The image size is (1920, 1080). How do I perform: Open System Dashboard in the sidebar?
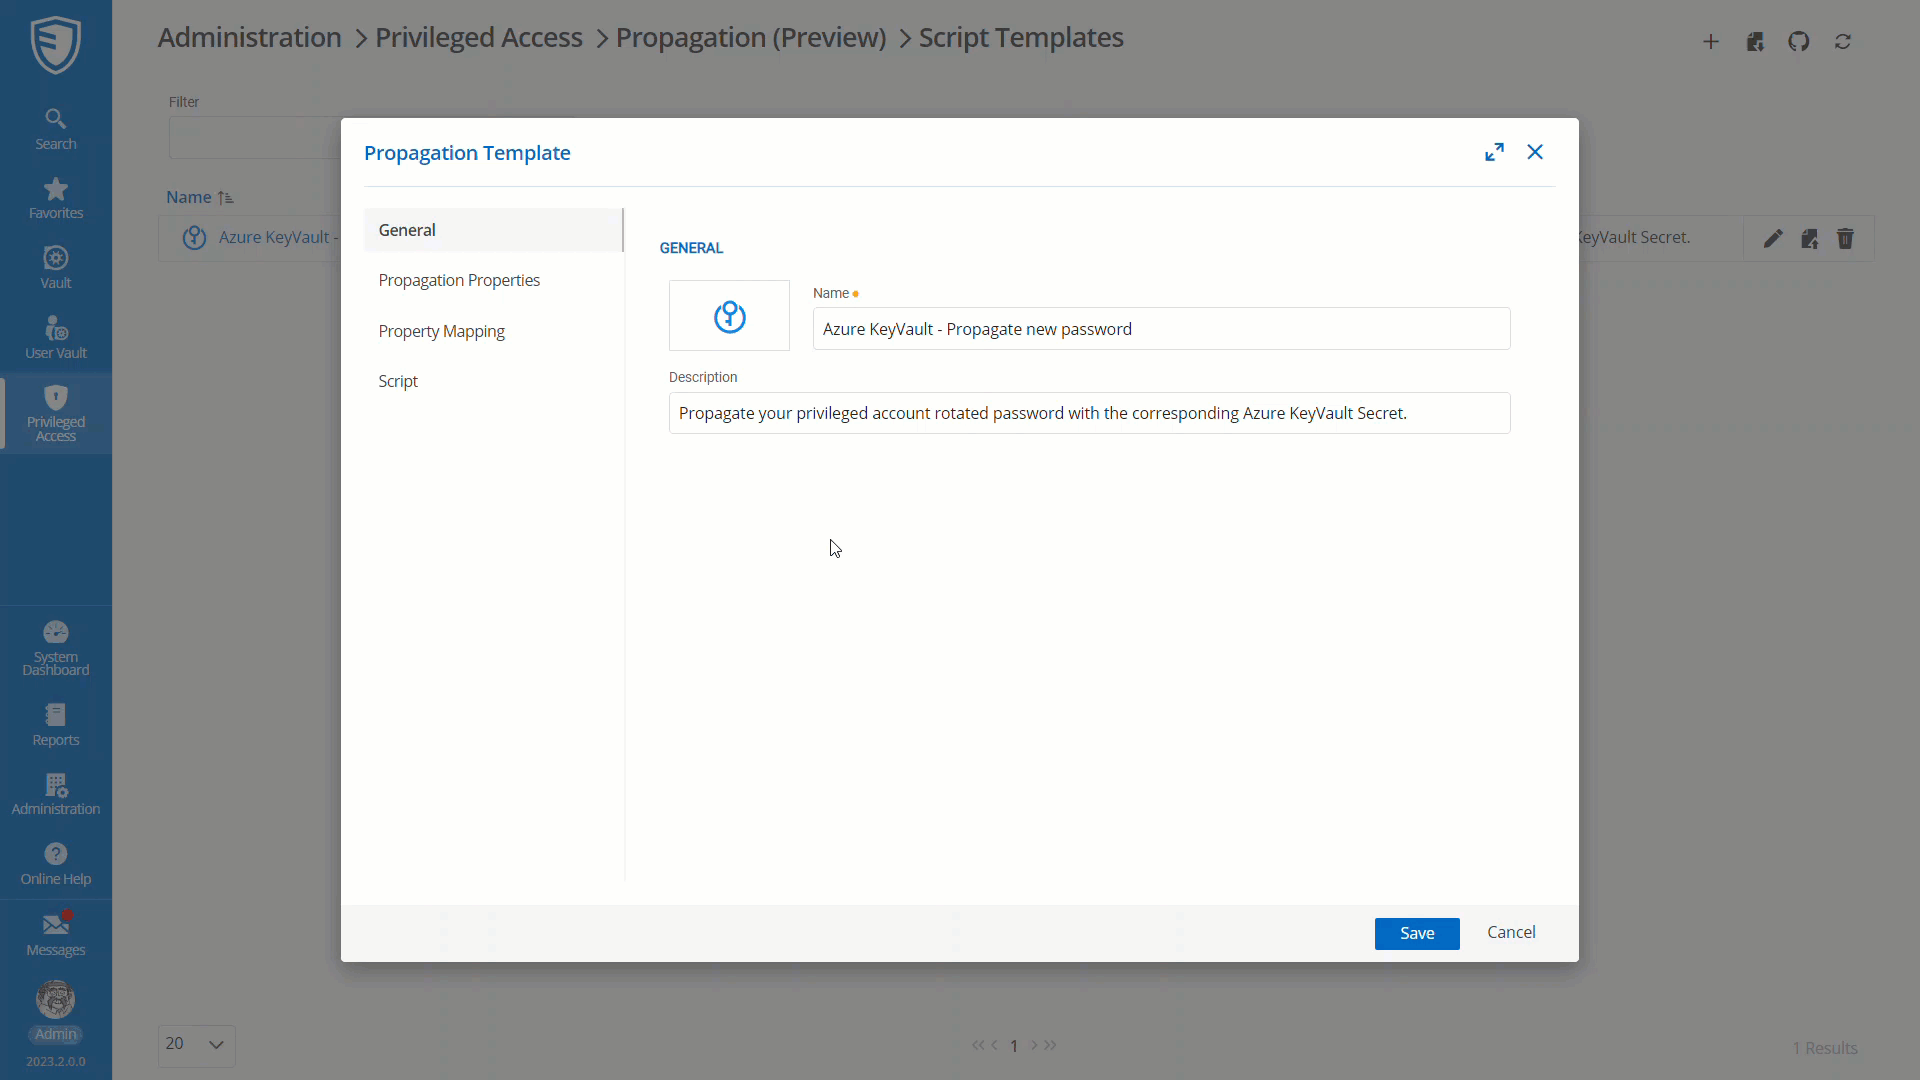[56, 648]
